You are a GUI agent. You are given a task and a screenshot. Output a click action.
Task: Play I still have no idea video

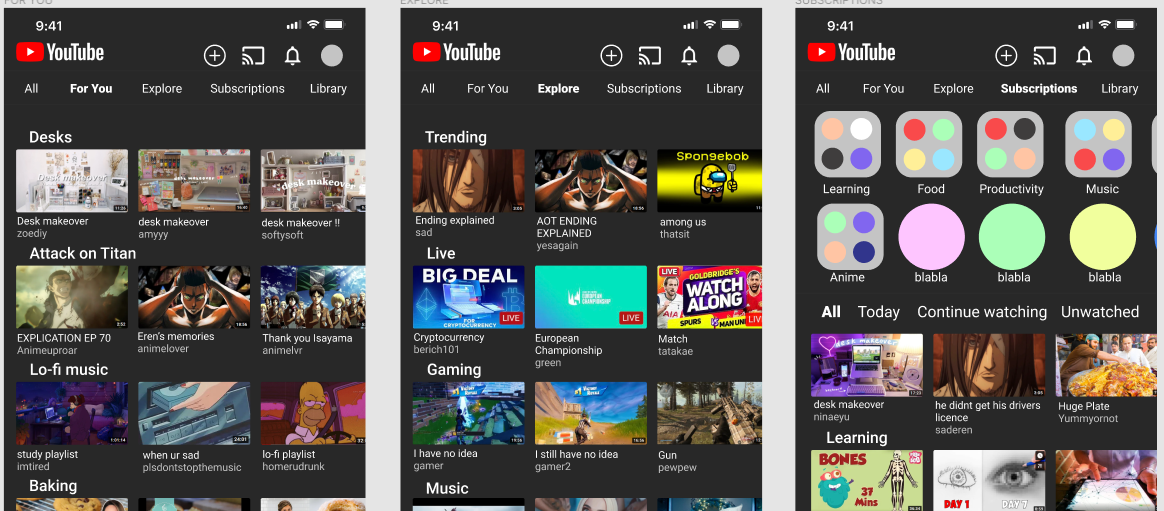tap(591, 414)
